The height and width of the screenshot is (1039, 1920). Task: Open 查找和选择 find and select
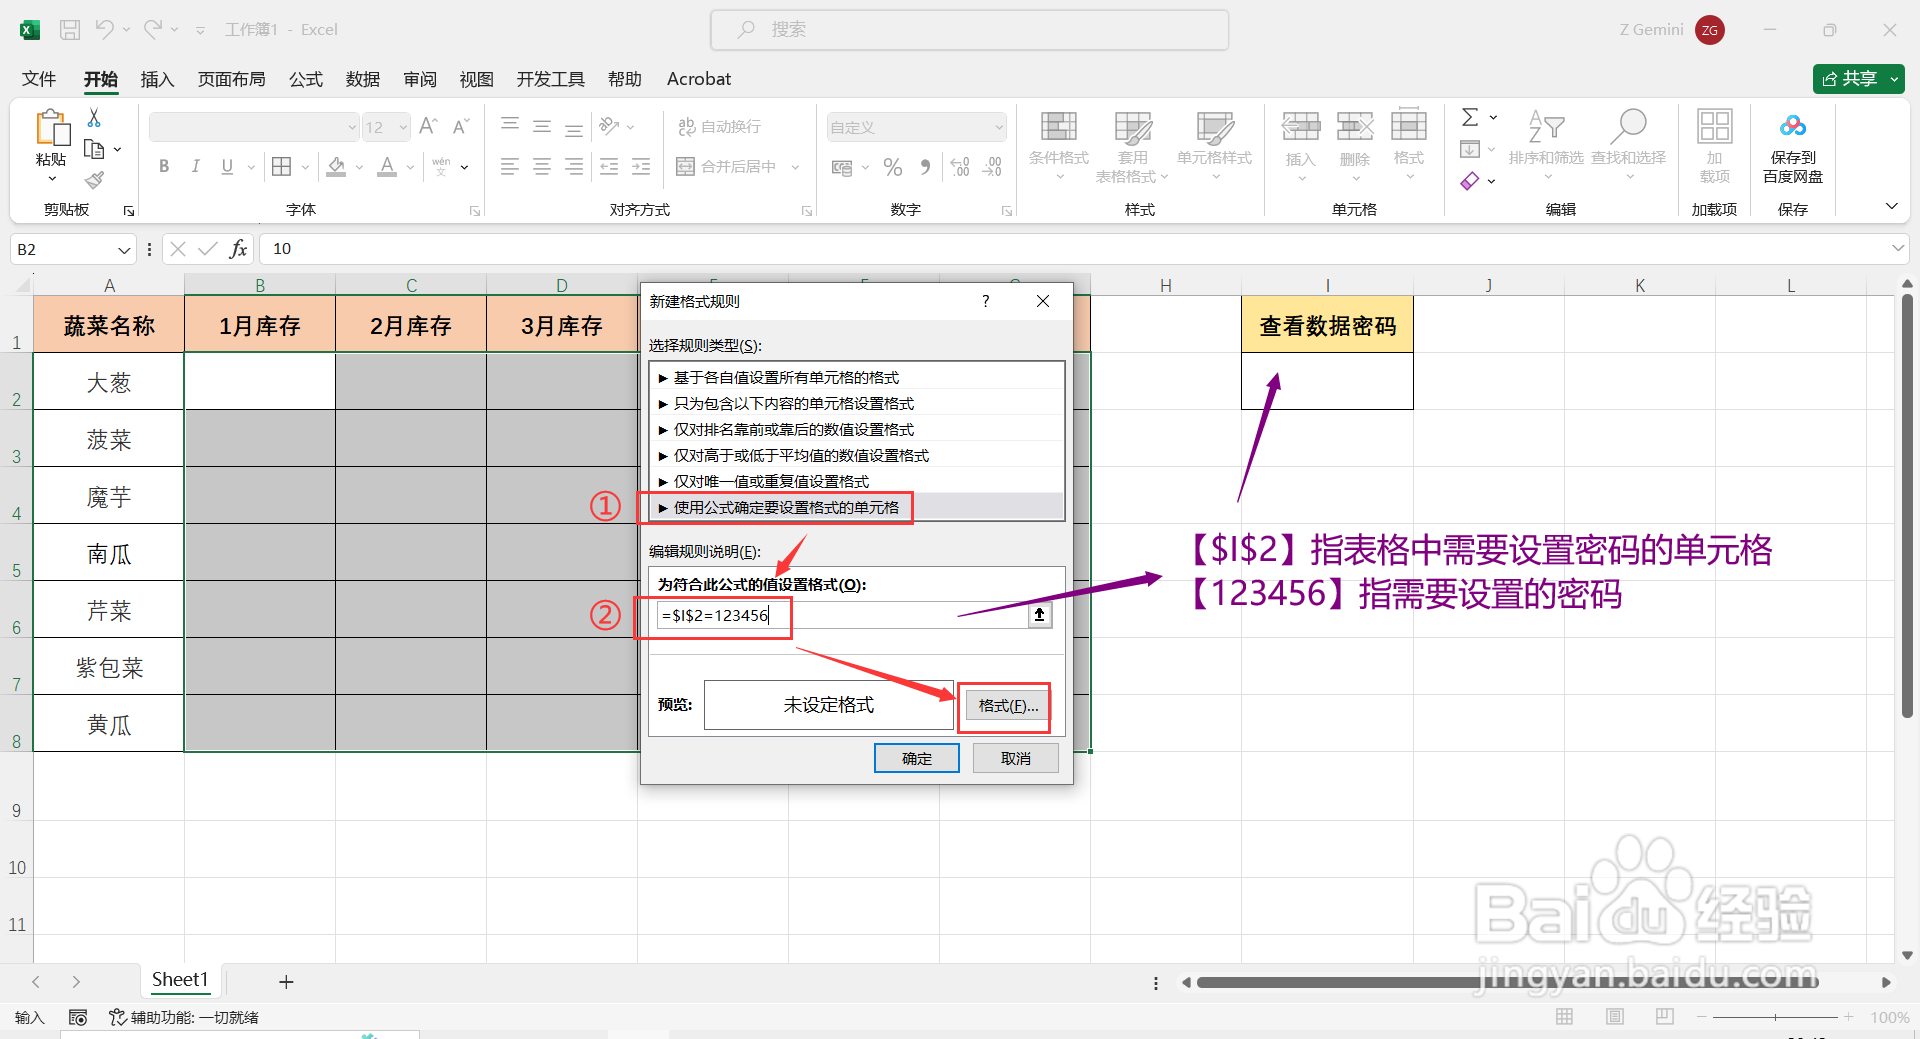point(1629,146)
